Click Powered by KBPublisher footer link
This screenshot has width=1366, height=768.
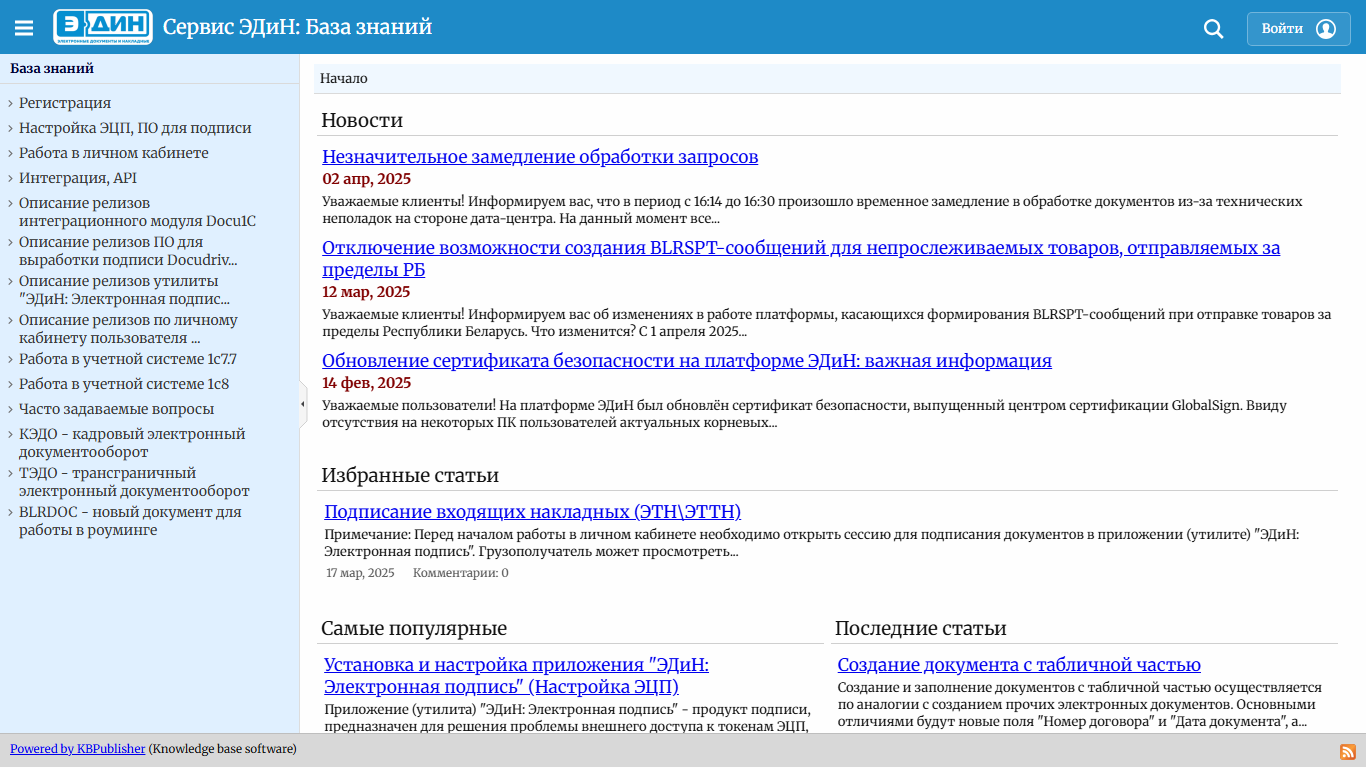[x=78, y=749]
